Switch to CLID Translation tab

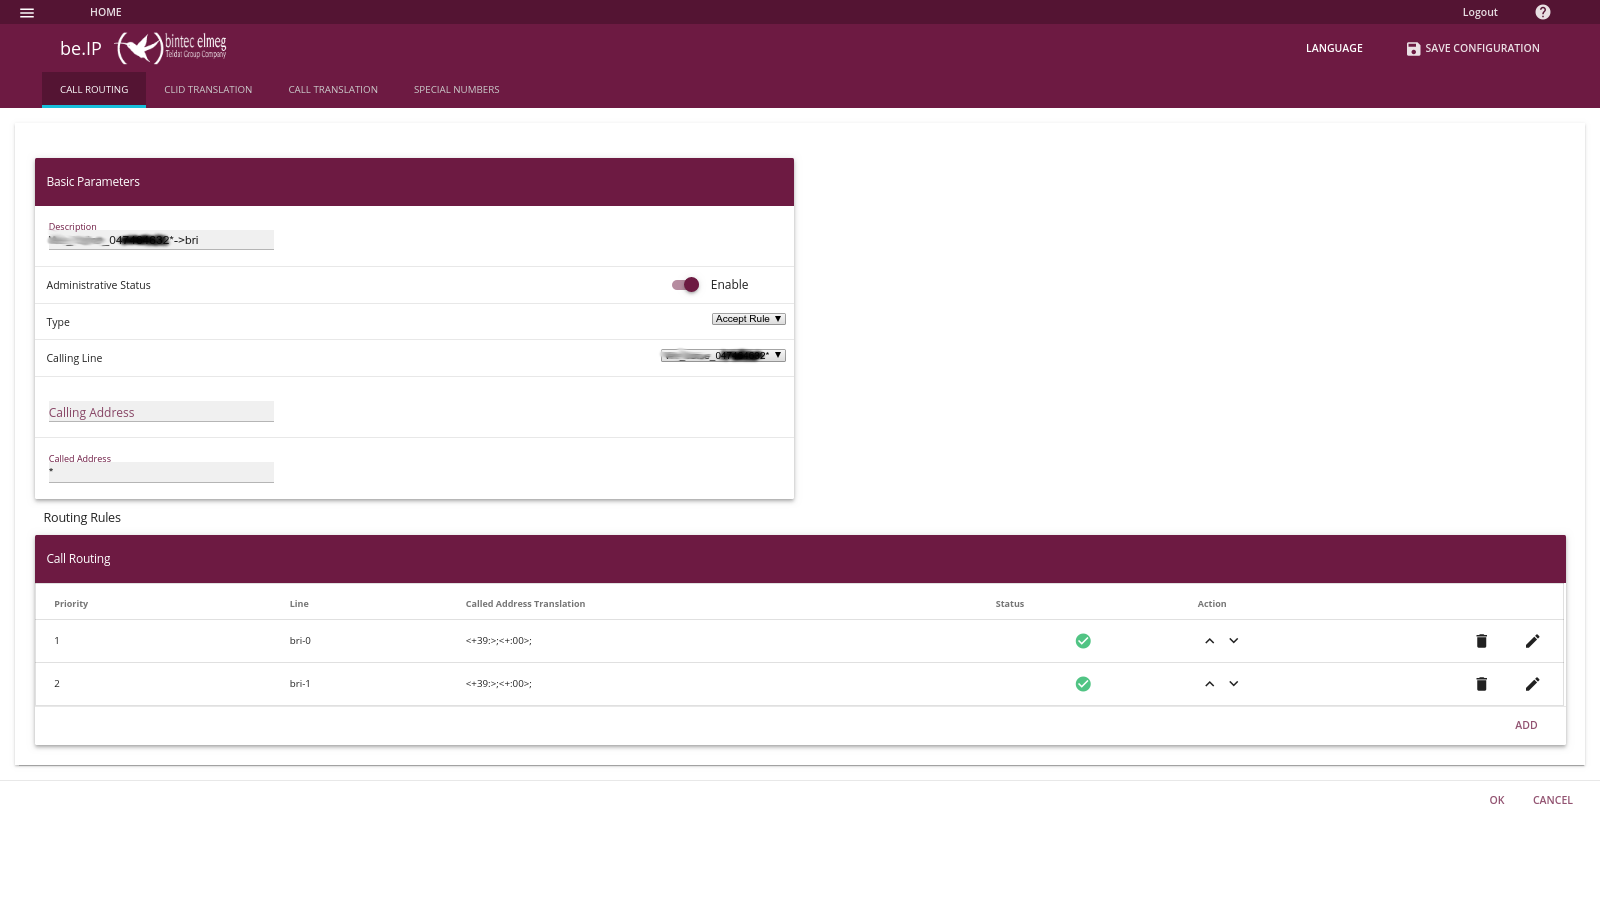[208, 90]
